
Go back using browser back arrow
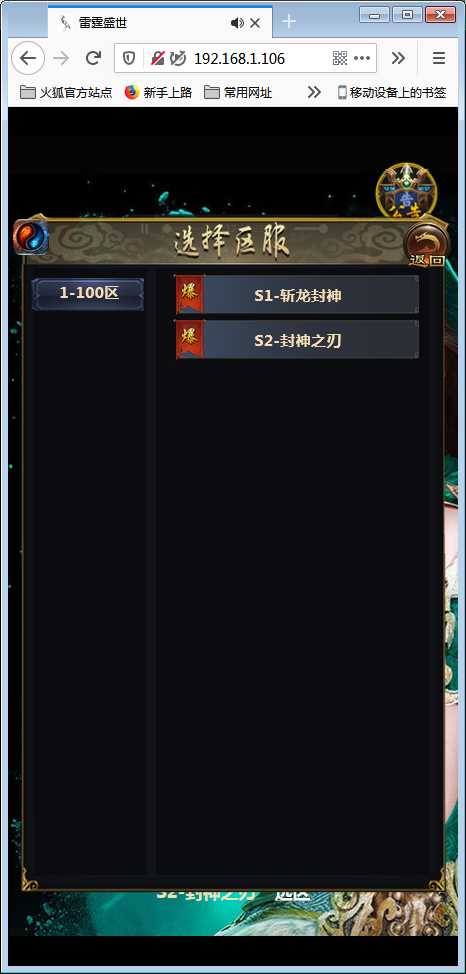click(x=28, y=58)
